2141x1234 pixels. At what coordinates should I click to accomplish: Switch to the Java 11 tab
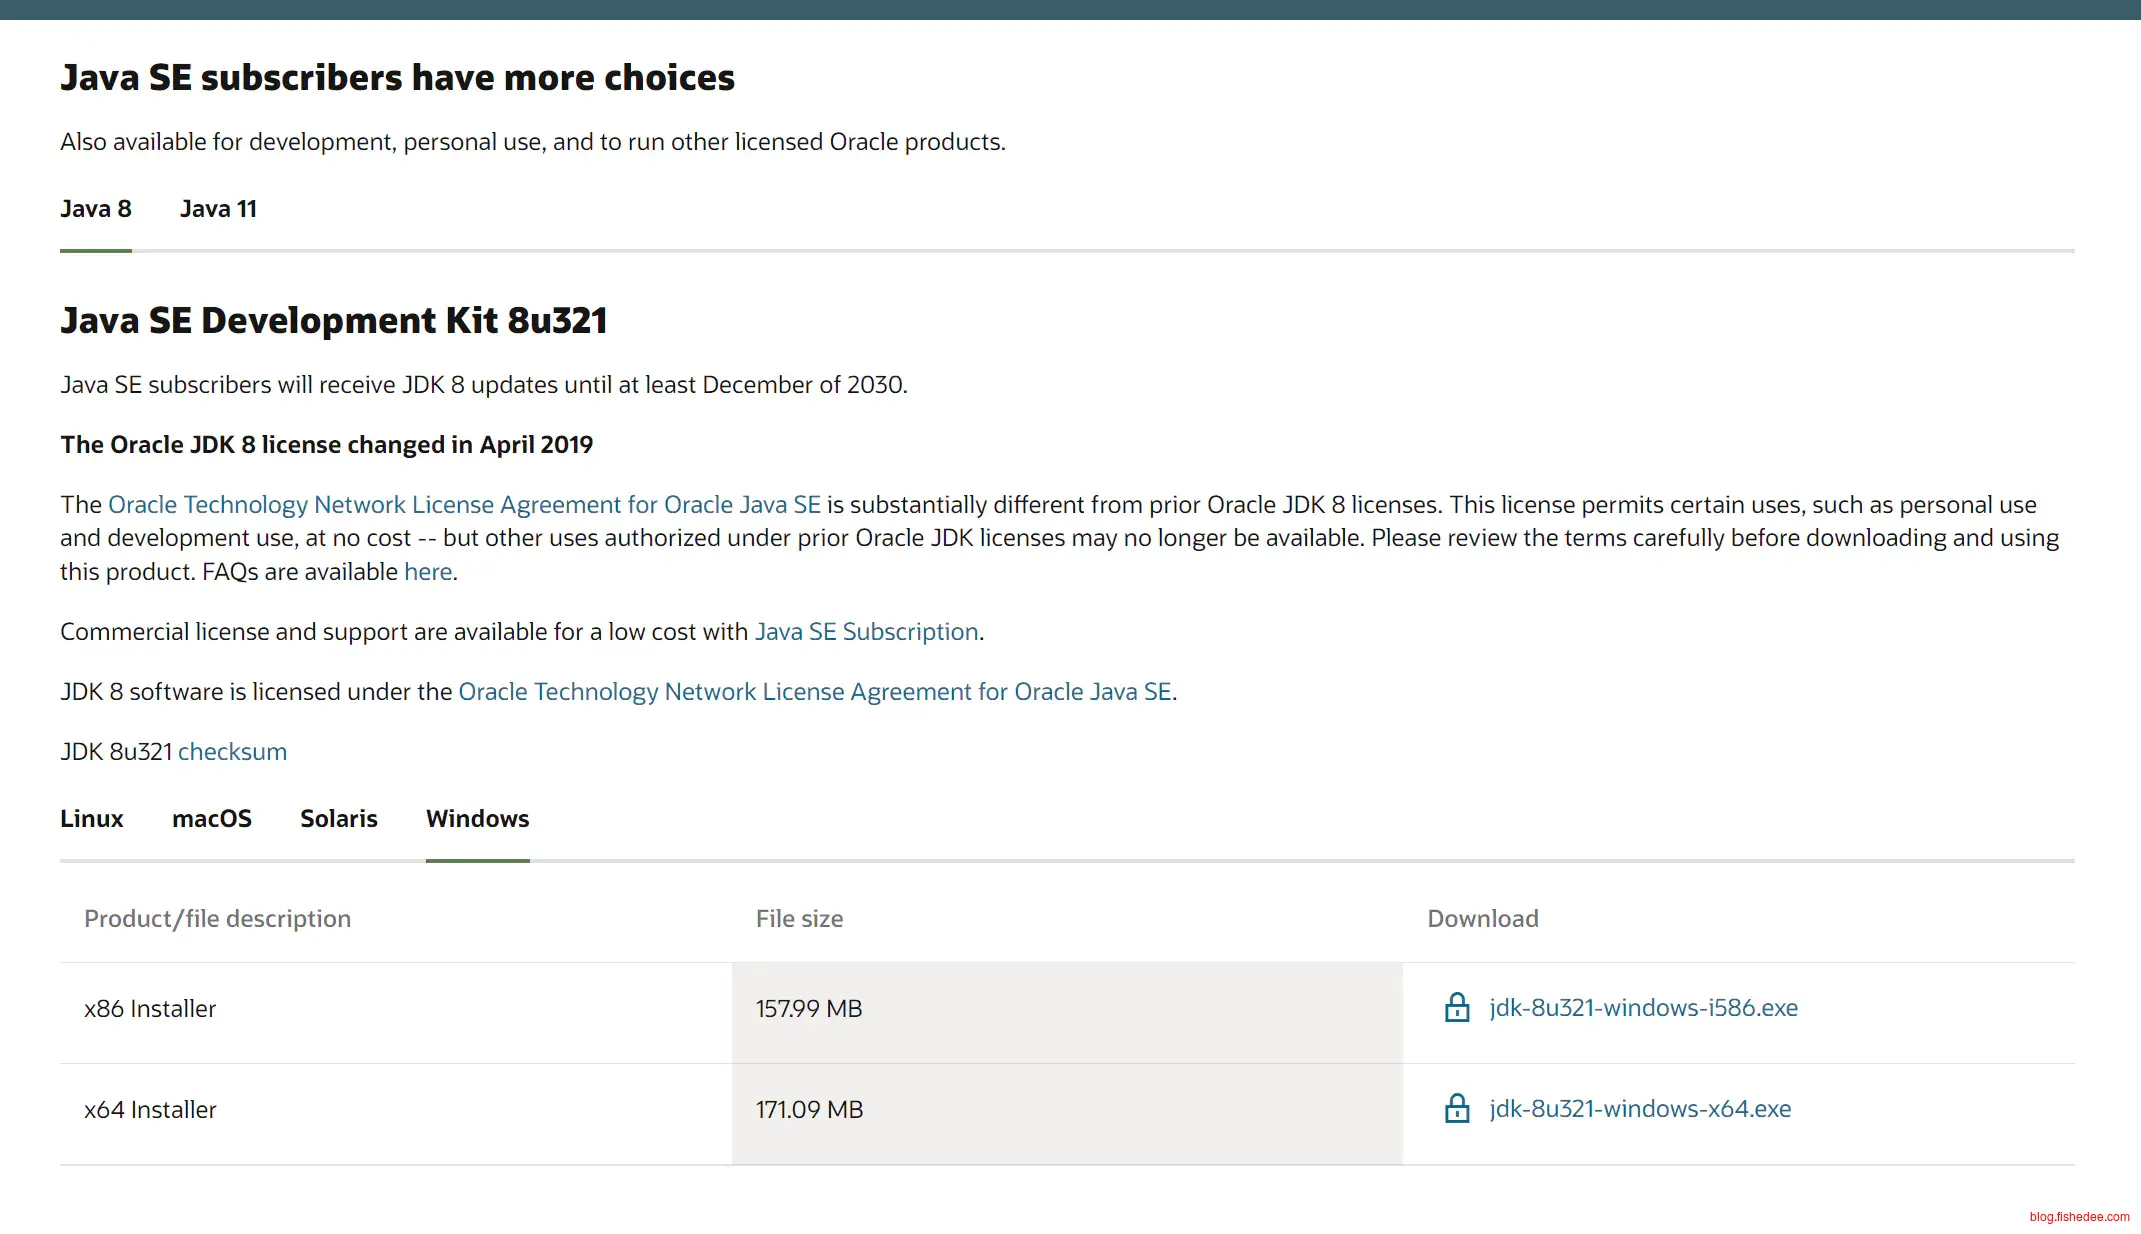tap(218, 209)
